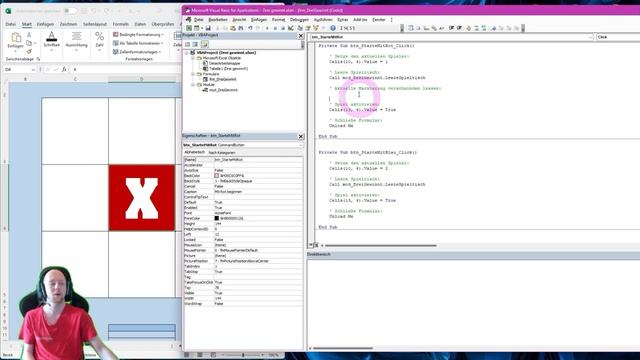Switch to the Alphabetisch properties tab
640x360 pixels.
point(194,152)
